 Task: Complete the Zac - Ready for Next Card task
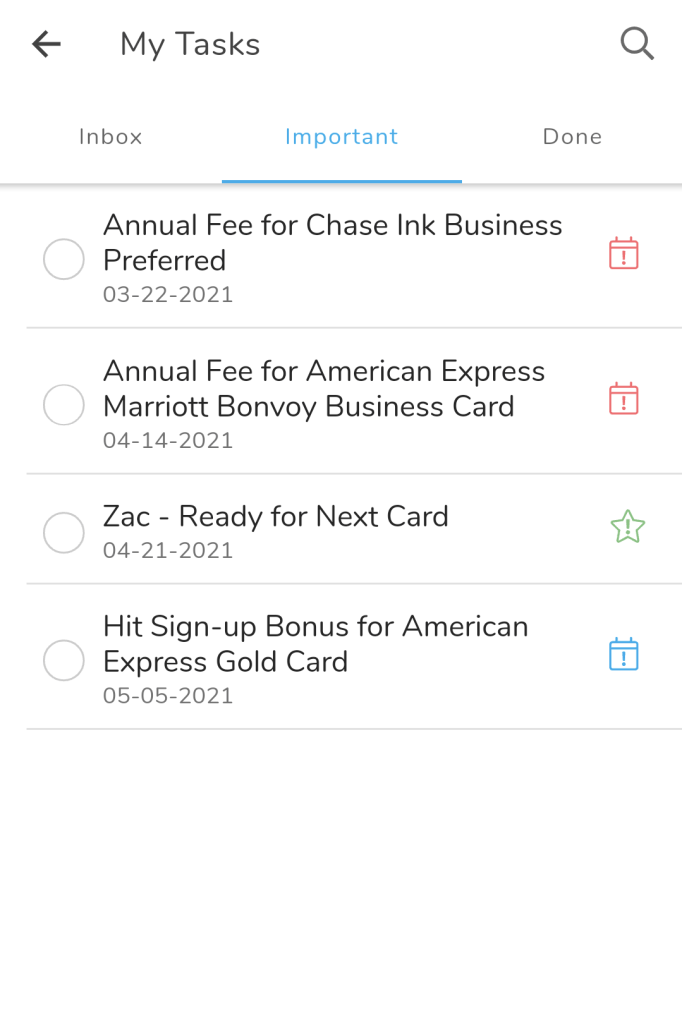[x=64, y=532]
